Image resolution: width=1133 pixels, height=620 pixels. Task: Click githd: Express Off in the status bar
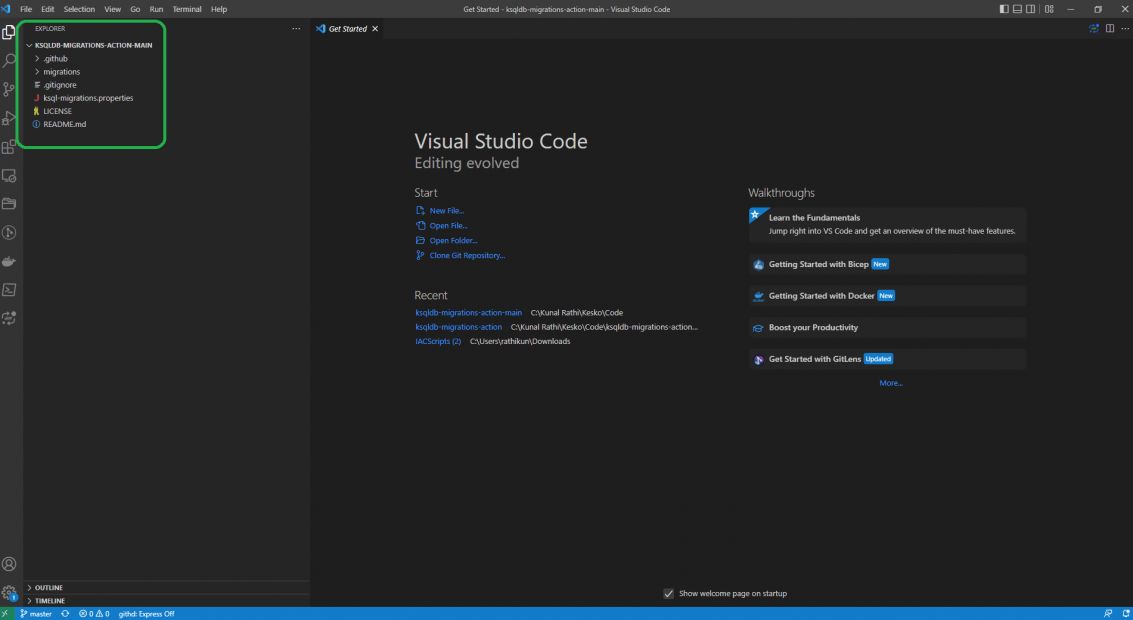[x=146, y=613]
